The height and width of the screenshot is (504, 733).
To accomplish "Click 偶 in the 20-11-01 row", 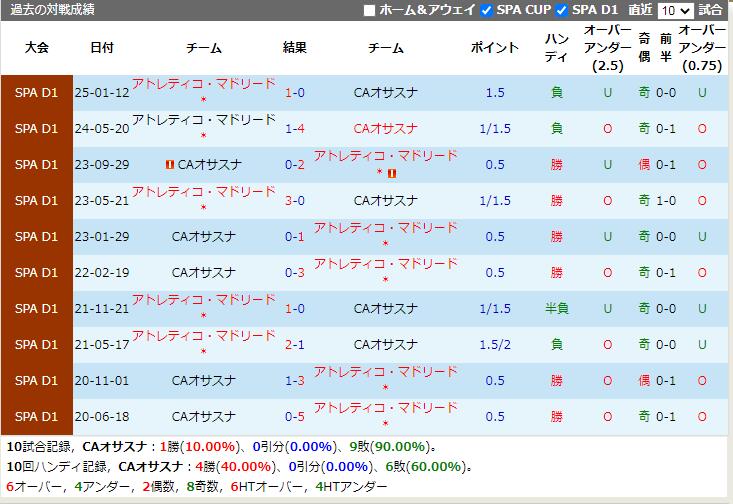I will pyautogui.click(x=644, y=381).
